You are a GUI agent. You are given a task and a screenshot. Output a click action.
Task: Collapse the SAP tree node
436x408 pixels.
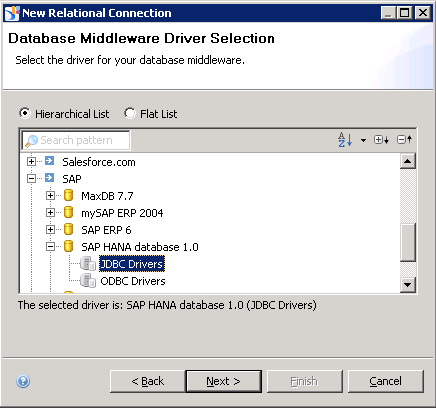[x=31, y=179]
